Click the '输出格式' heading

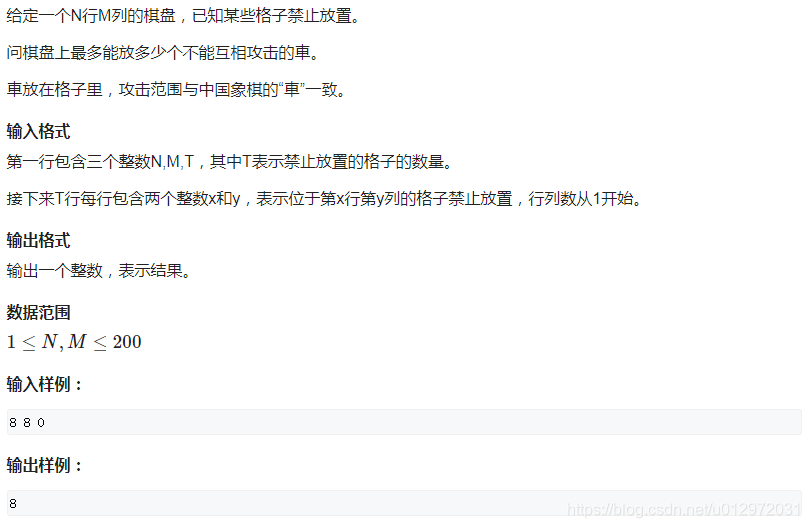[x=38, y=241]
